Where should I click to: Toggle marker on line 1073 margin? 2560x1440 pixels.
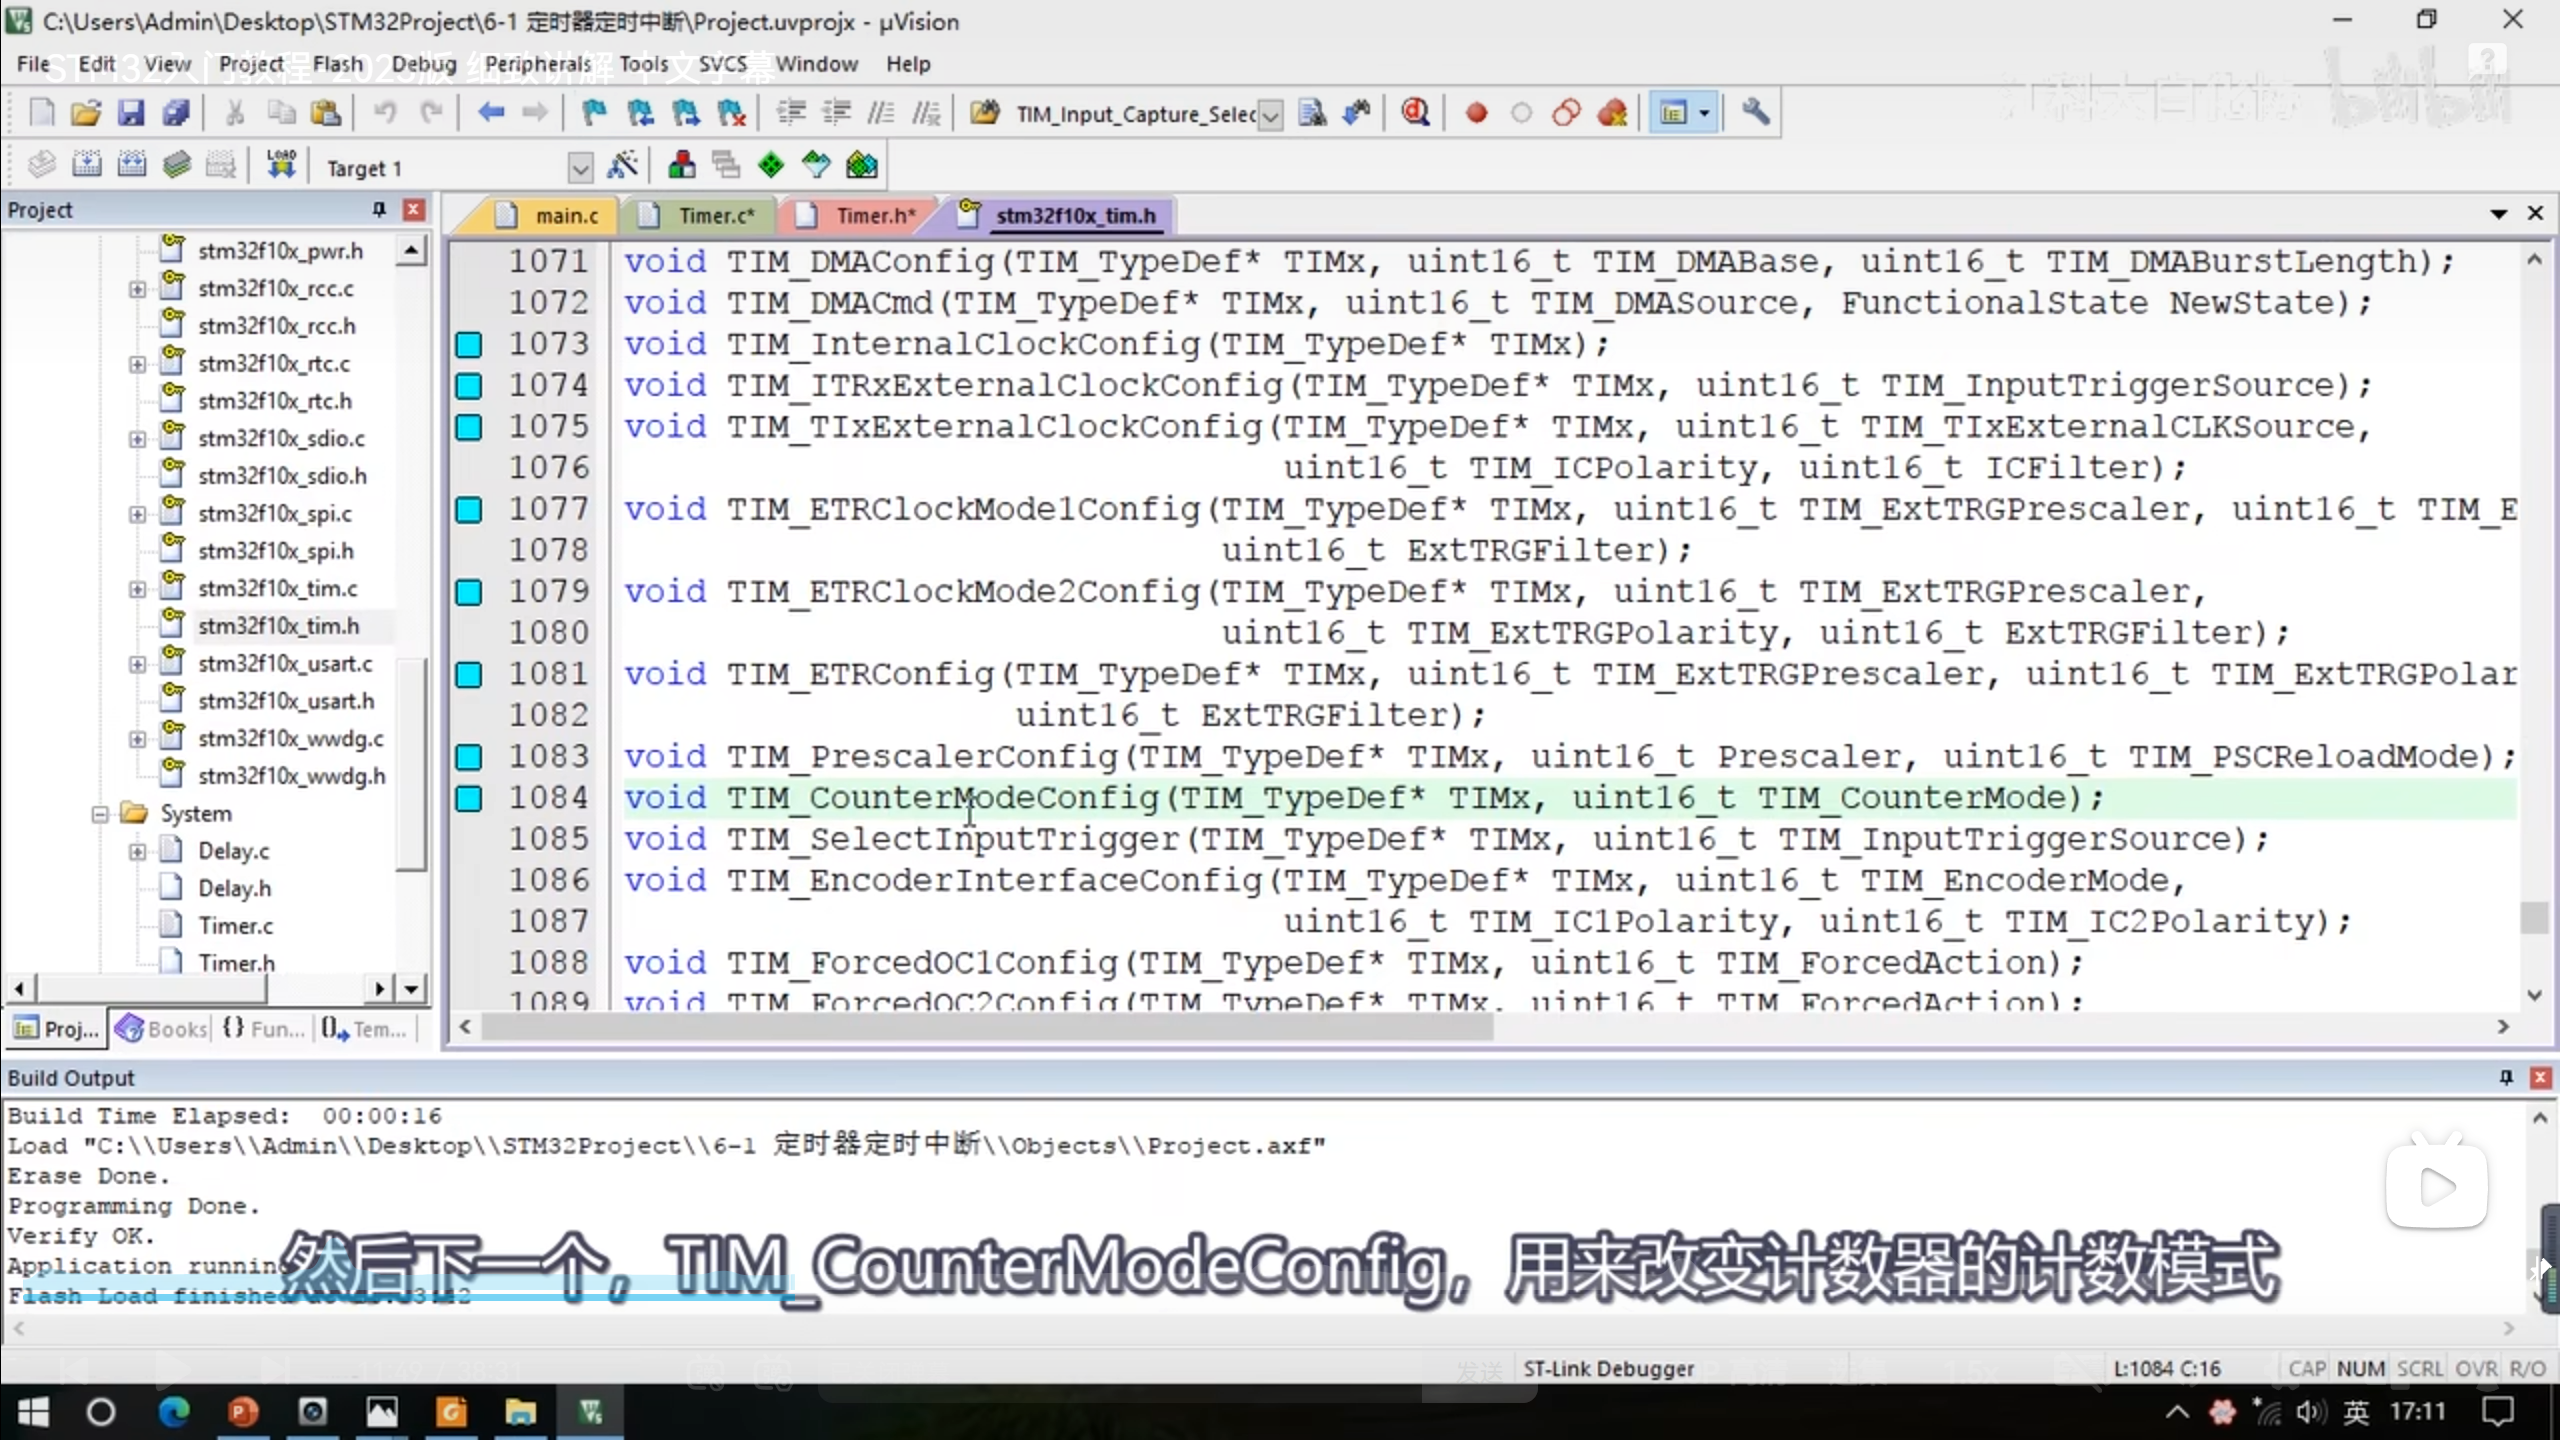pyautogui.click(x=468, y=345)
